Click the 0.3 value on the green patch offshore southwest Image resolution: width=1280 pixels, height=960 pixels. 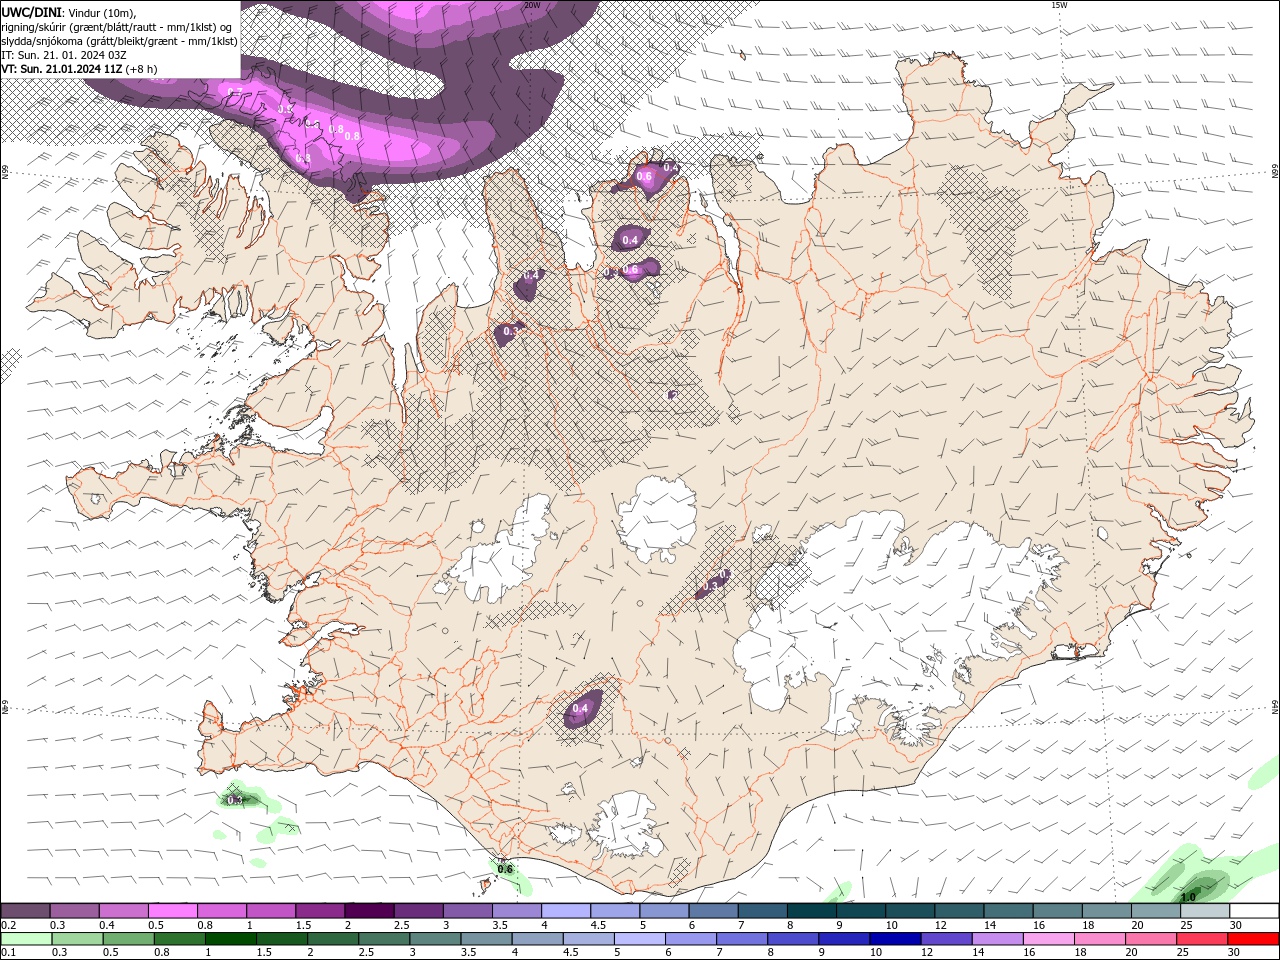[x=235, y=800]
